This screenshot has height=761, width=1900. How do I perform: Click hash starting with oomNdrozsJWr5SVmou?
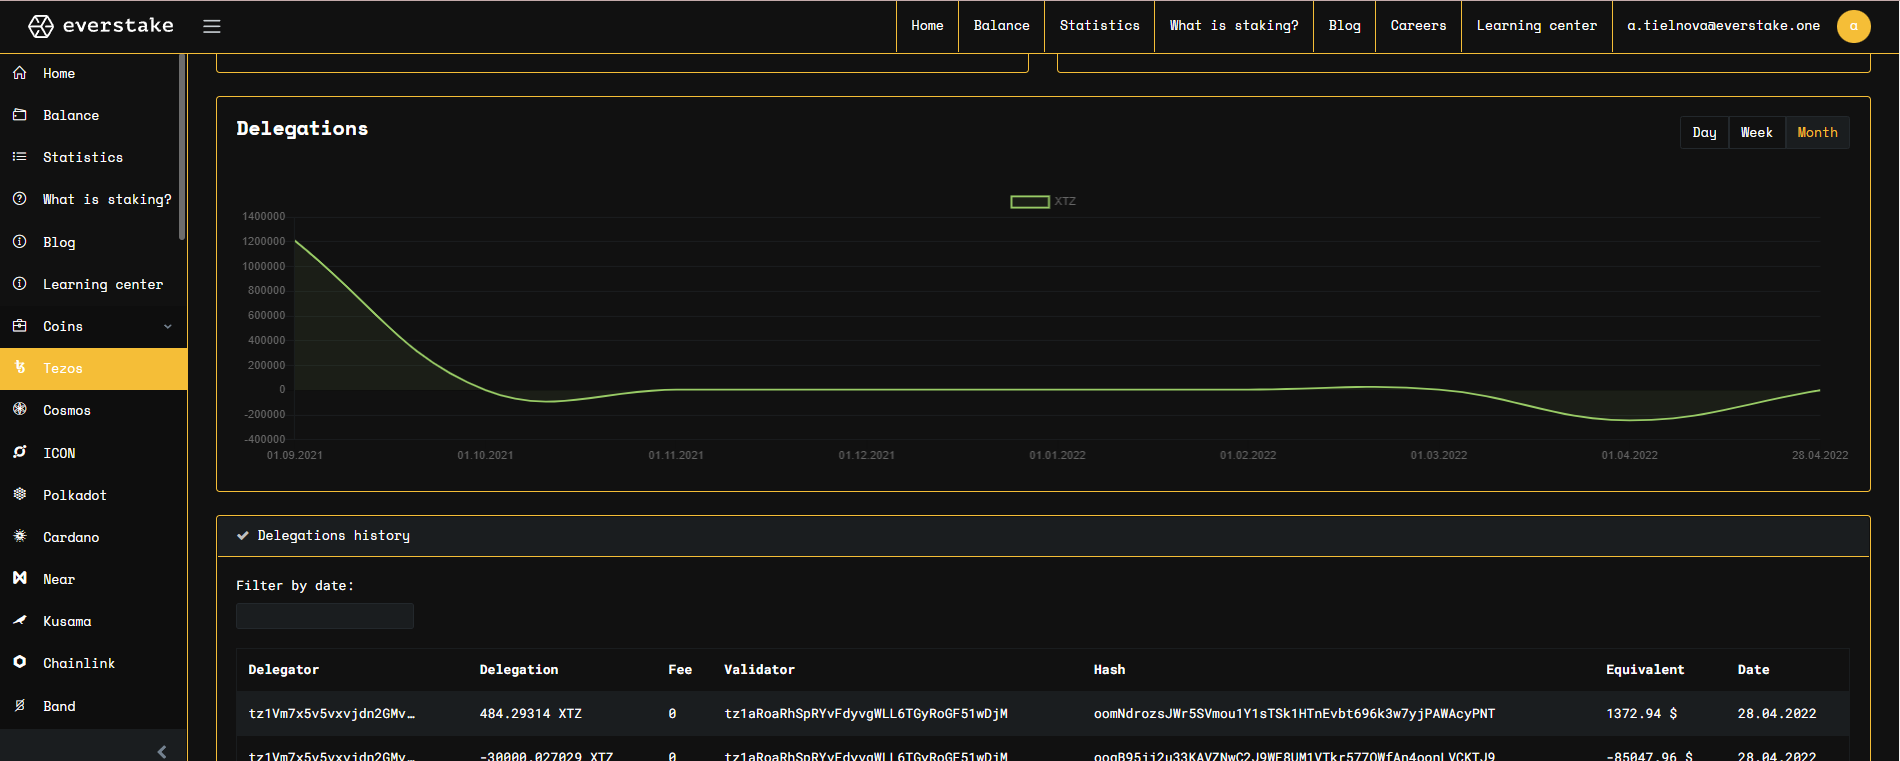[1294, 714]
